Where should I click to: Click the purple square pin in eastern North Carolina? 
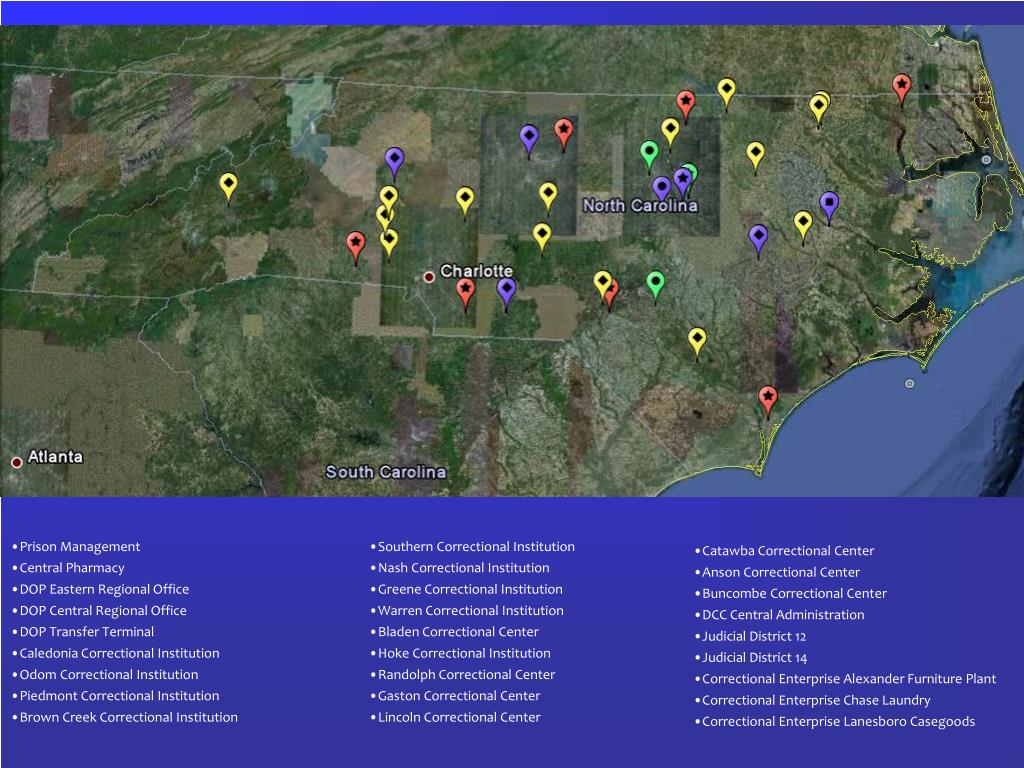tap(829, 207)
